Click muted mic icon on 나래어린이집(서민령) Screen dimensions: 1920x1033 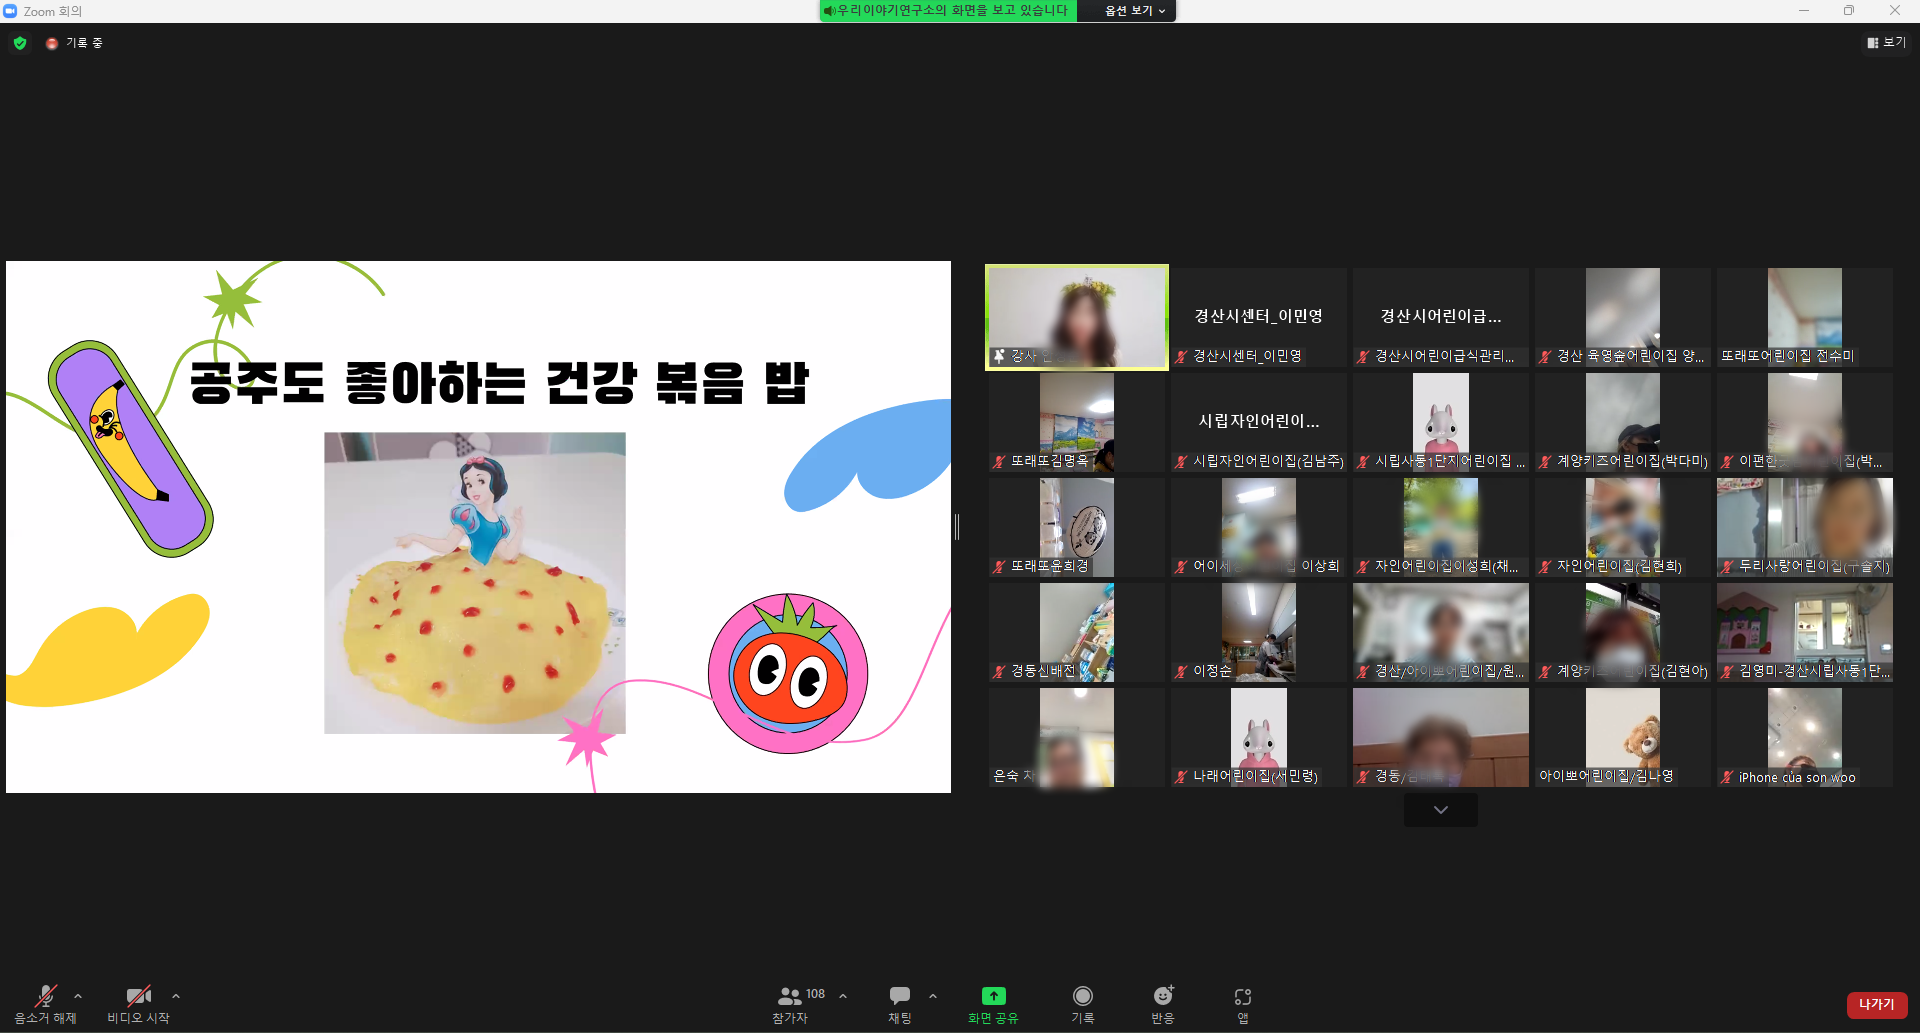point(1181,776)
